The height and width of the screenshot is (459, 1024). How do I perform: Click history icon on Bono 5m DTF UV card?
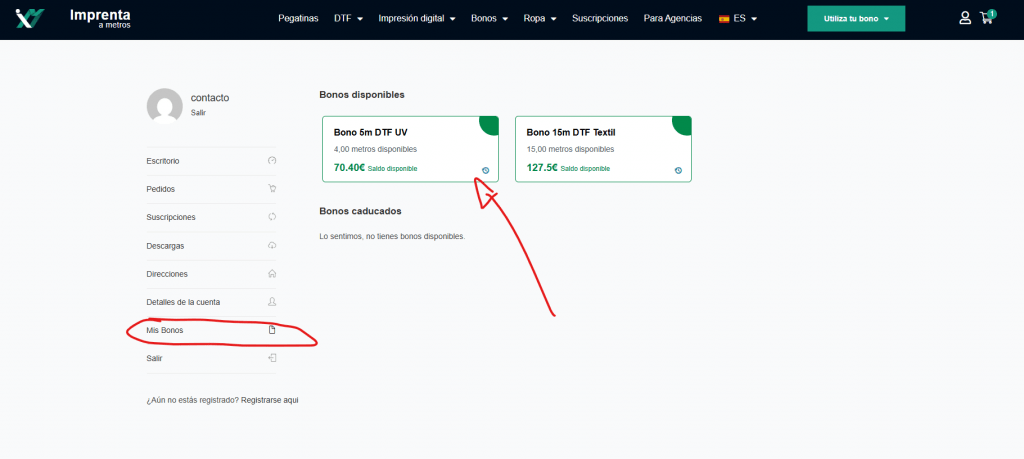pyautogui.click(x=485, y=170)
